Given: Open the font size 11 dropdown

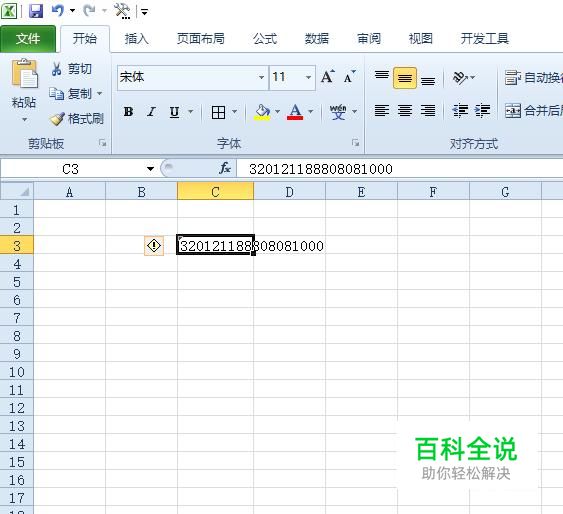Looking at the screenshot, I should click(308, 77).
